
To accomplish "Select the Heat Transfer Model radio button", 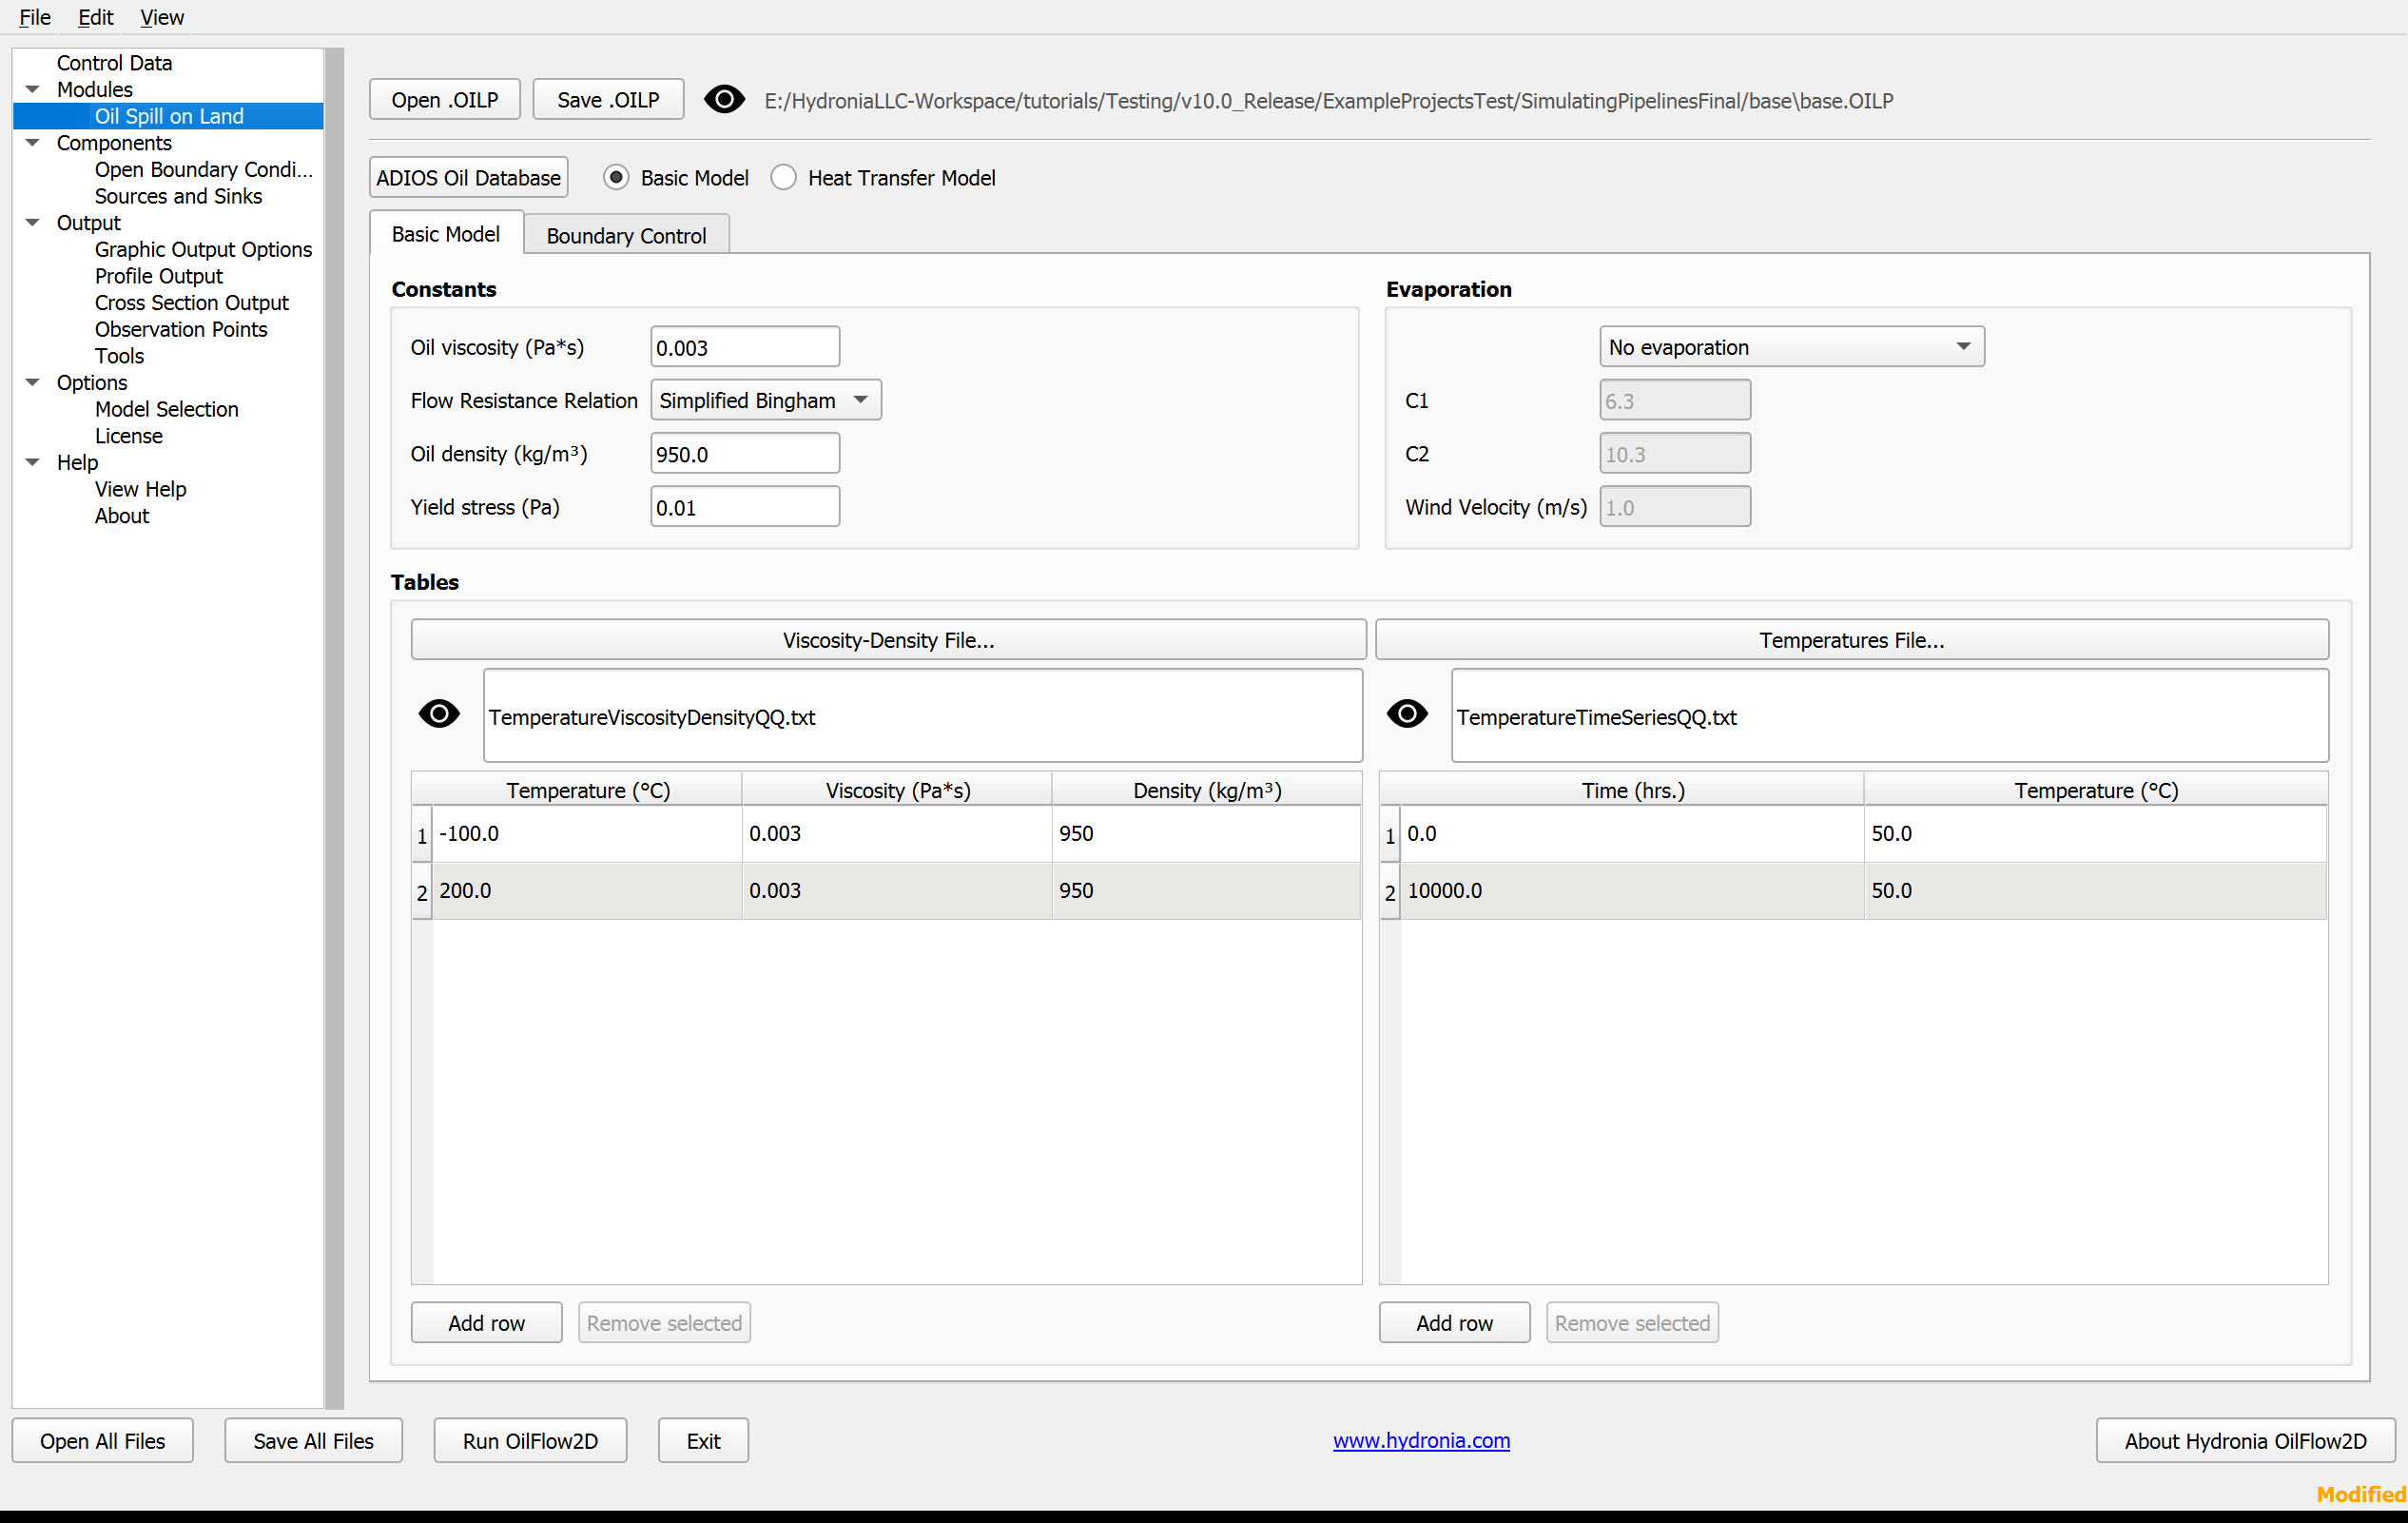I will (784, 178).
